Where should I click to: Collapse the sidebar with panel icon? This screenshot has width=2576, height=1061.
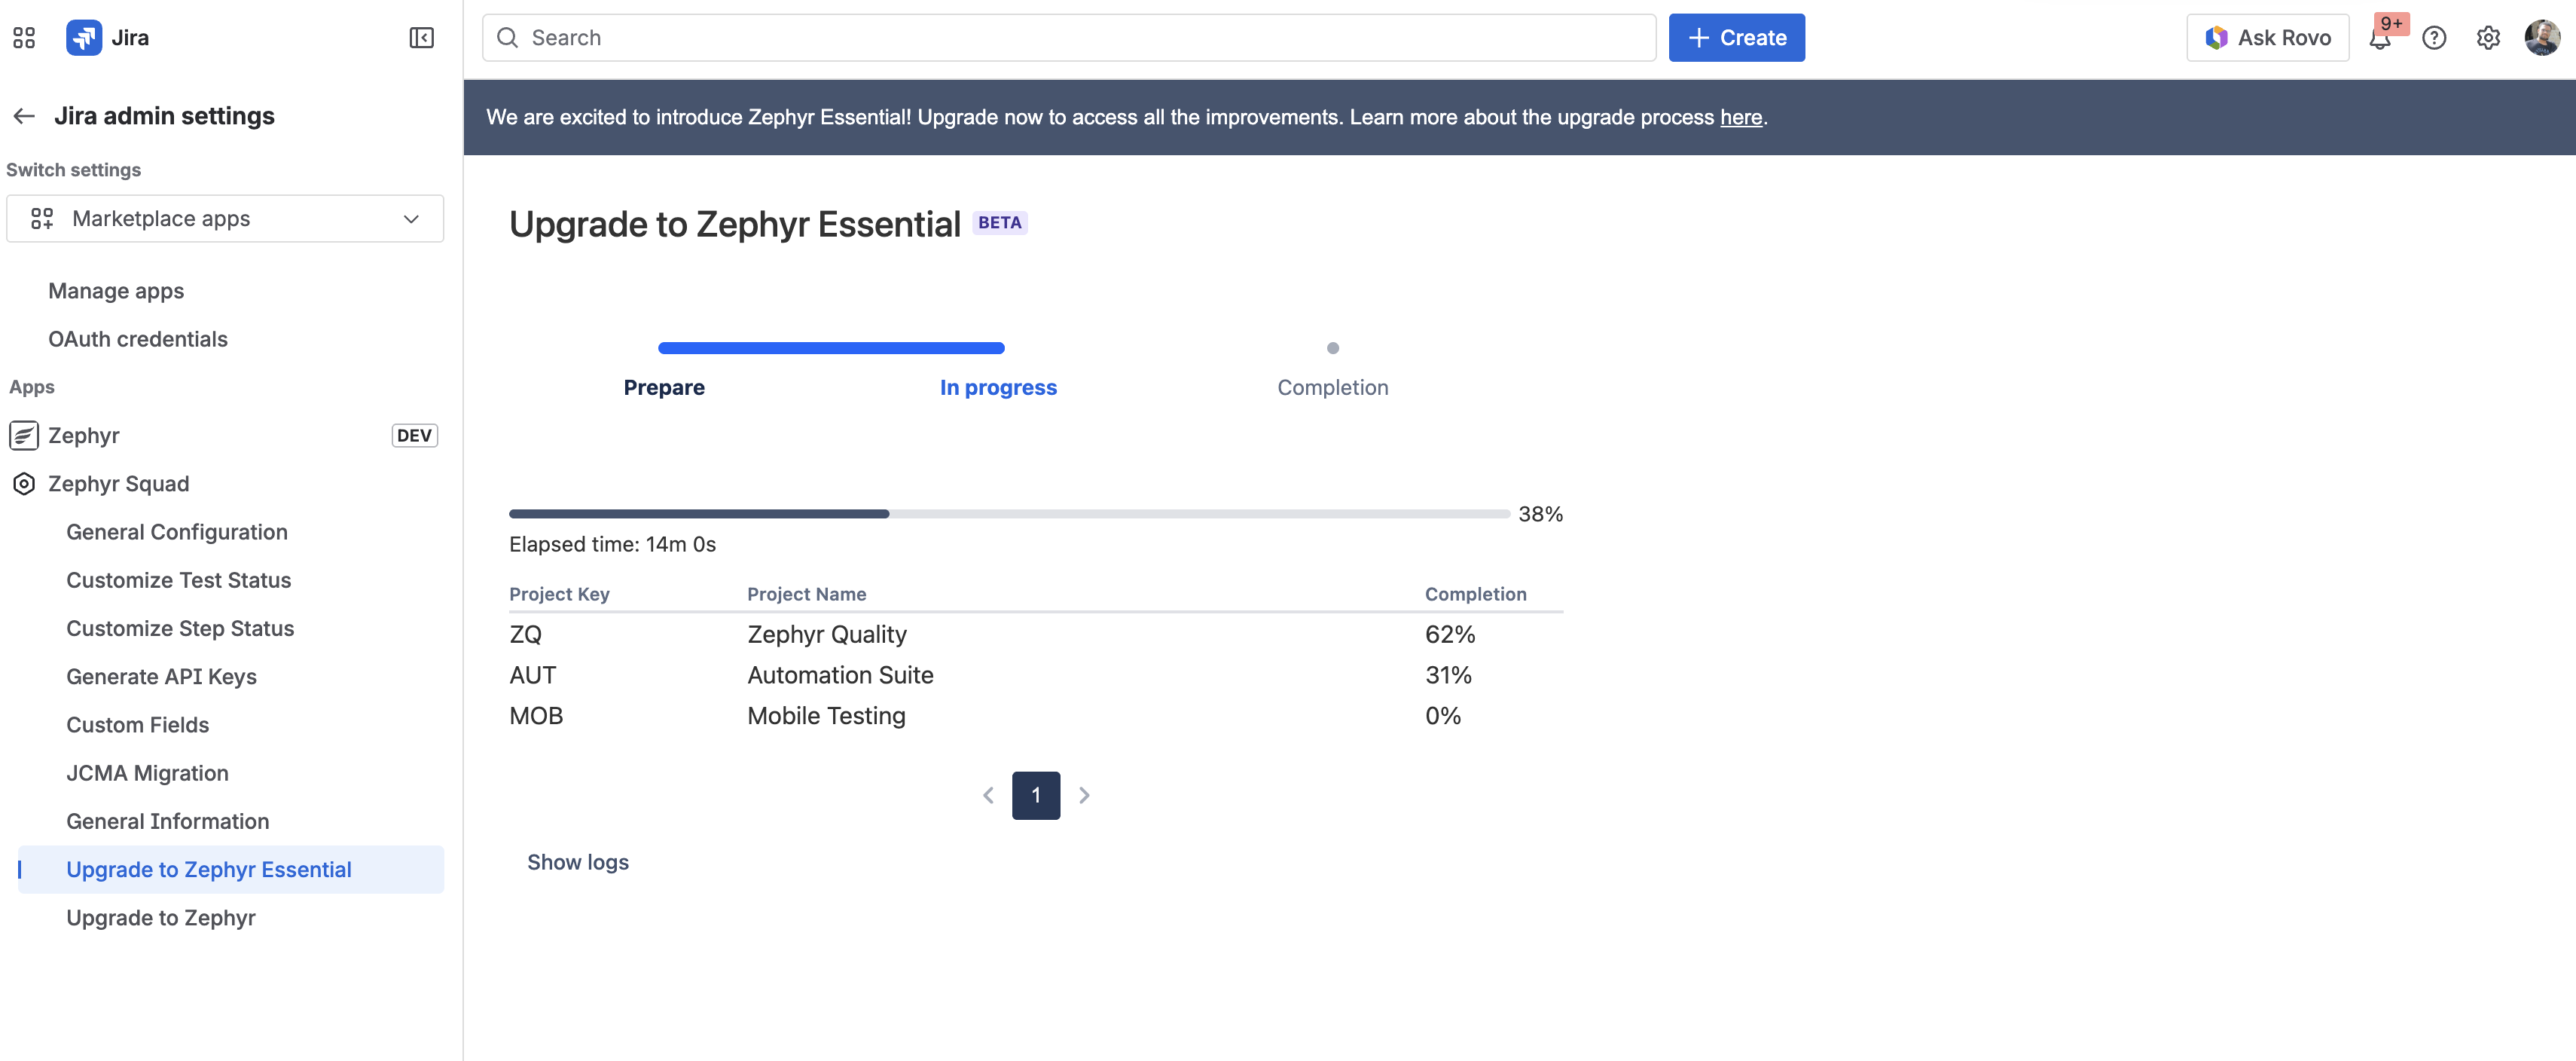(421, 38)
